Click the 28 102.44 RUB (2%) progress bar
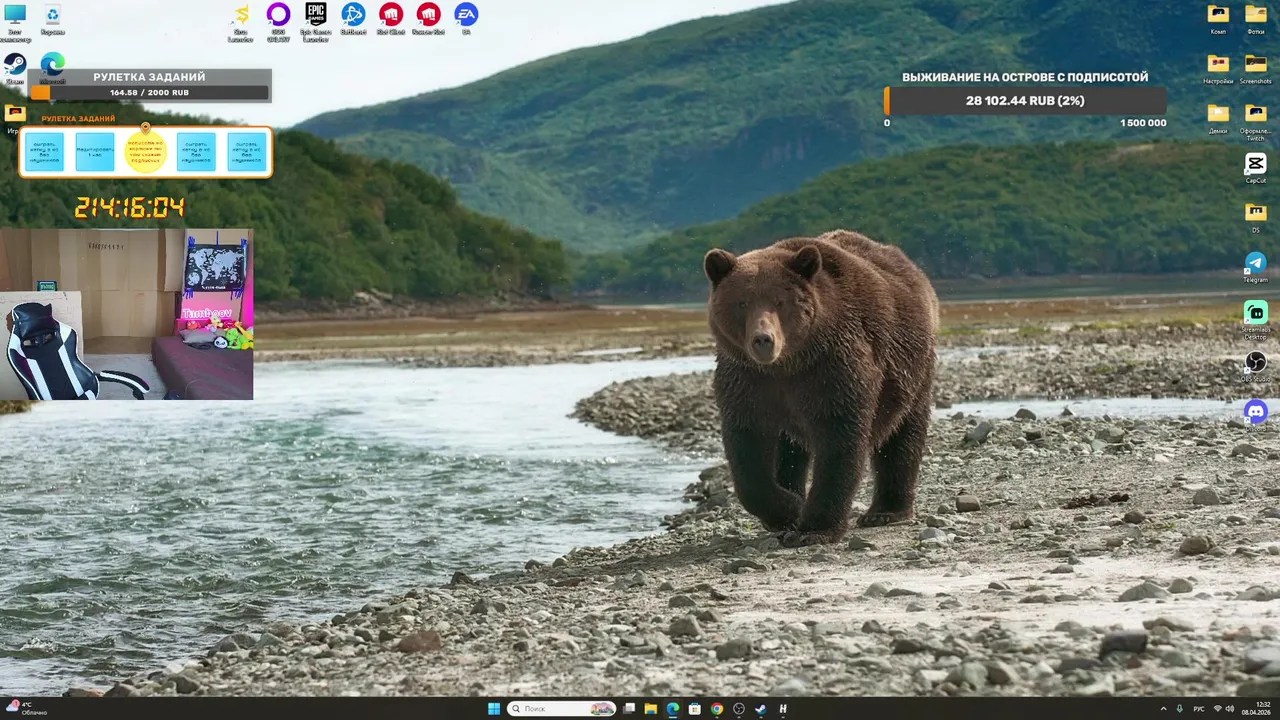The height and width of the screenshot is (720, 1280). click(1025, 101)
